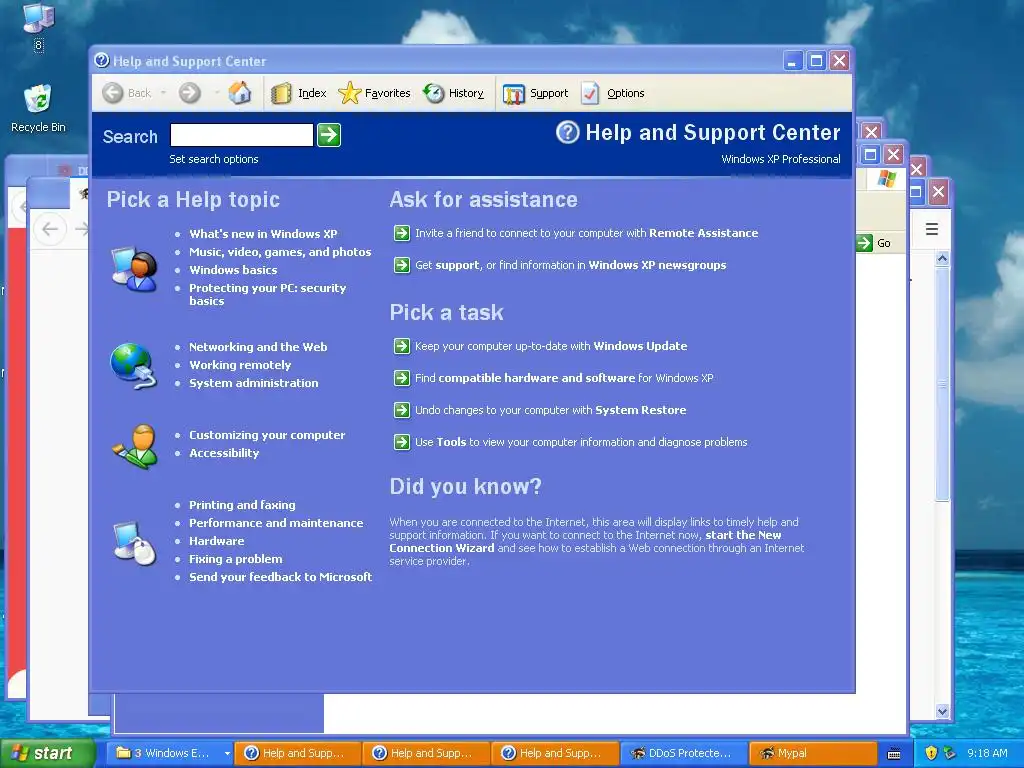The image size is (1024, 768).
Task: Switch to second Help and Support taskbar button
Action: (426, 754)
